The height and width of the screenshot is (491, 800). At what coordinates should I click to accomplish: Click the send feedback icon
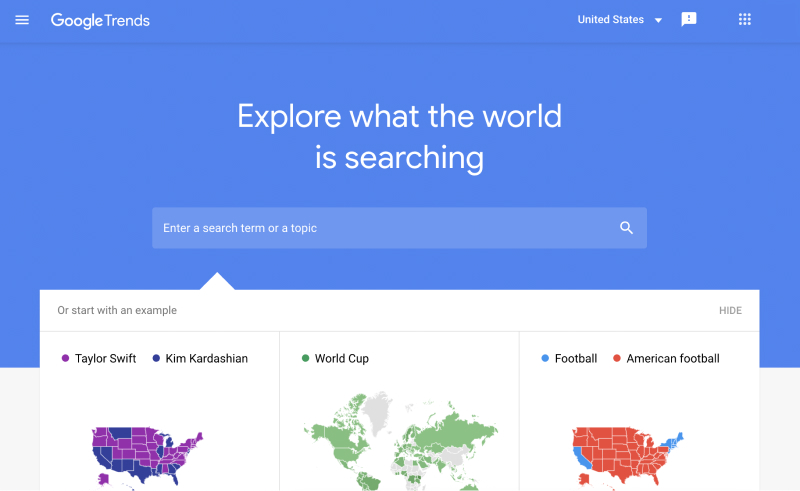(x=688, y=20)
